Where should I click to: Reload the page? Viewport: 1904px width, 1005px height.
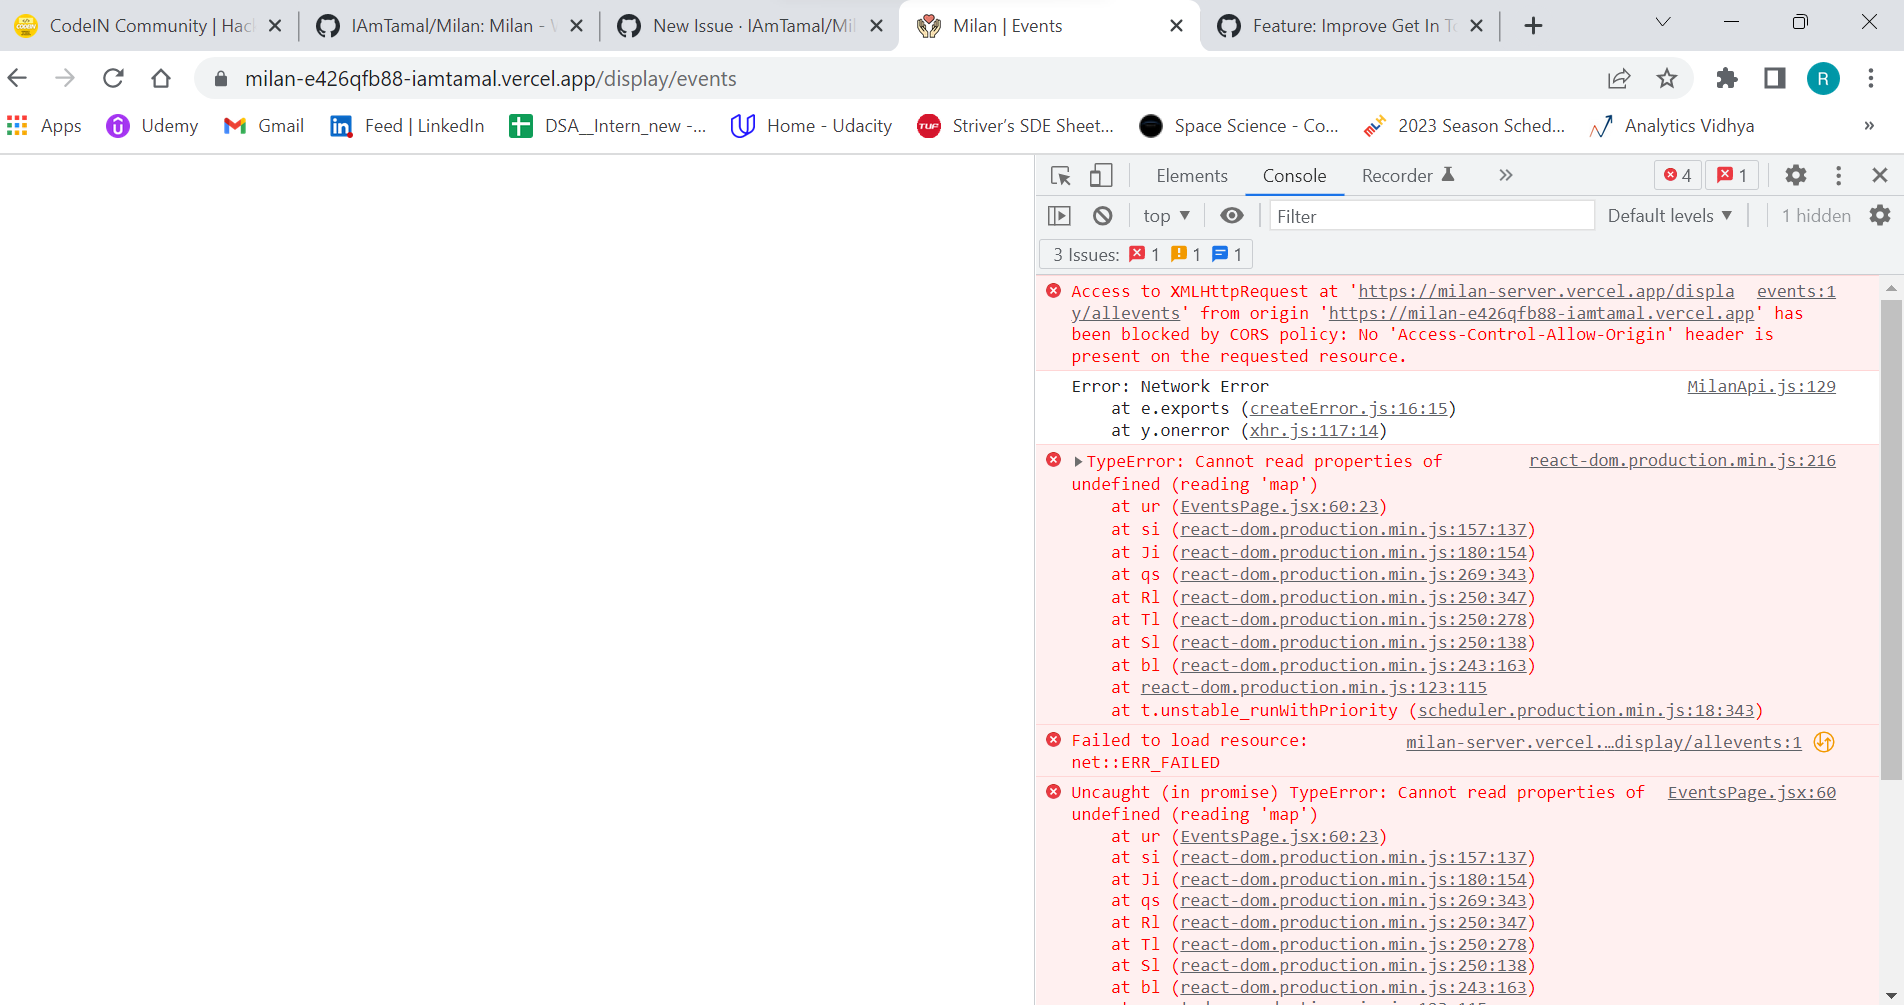[x=113, y=78]
